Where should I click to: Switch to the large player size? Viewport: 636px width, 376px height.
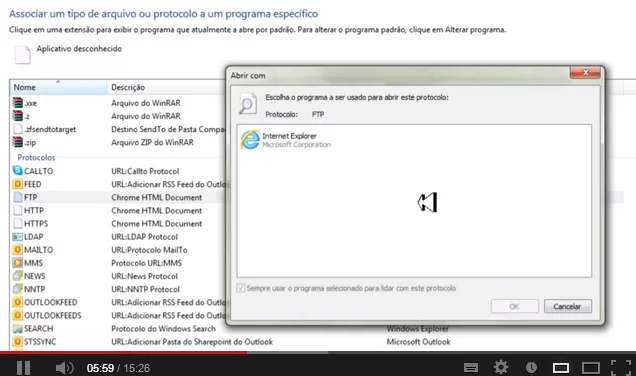coord(591,368)
